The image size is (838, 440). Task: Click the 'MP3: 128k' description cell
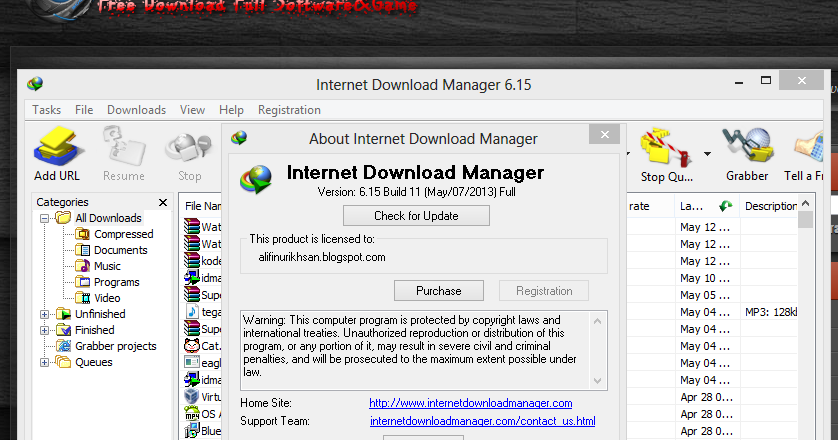coord(771,312)
